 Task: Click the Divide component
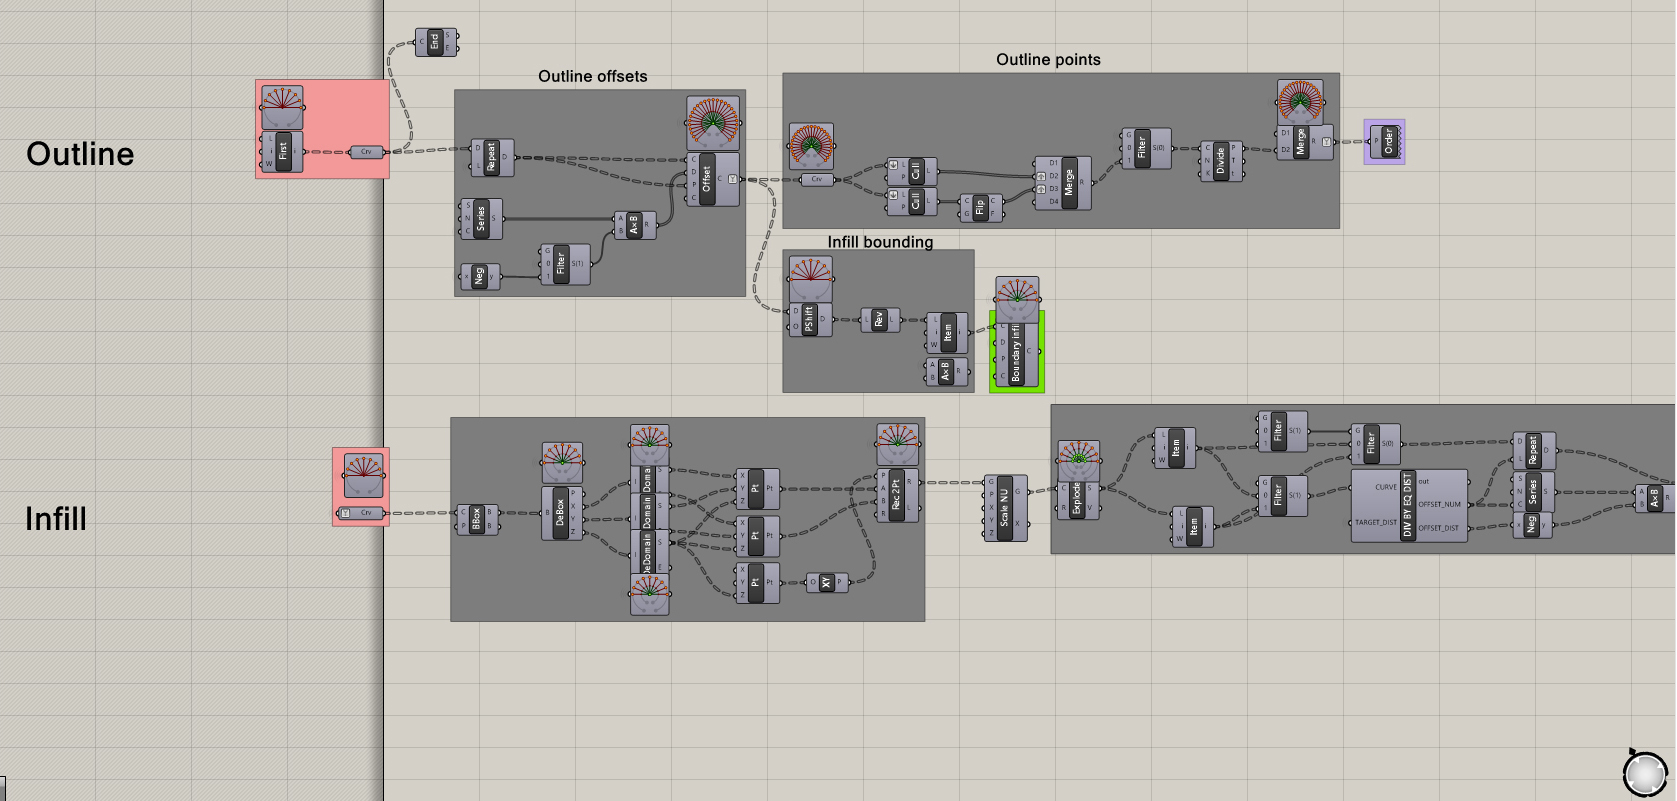pos(1220,161)
